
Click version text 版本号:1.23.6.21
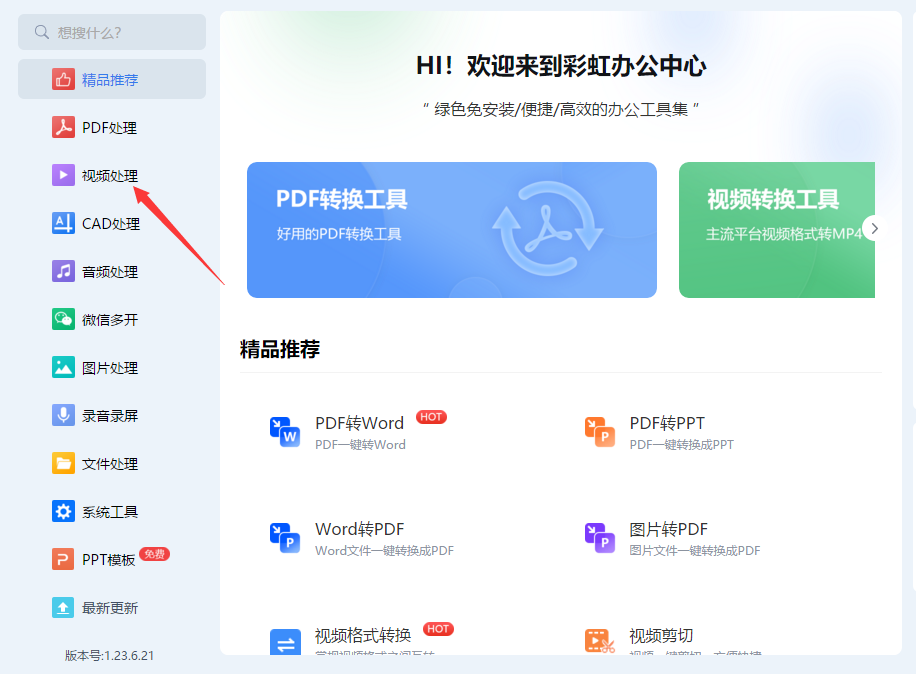coord(109,656)
